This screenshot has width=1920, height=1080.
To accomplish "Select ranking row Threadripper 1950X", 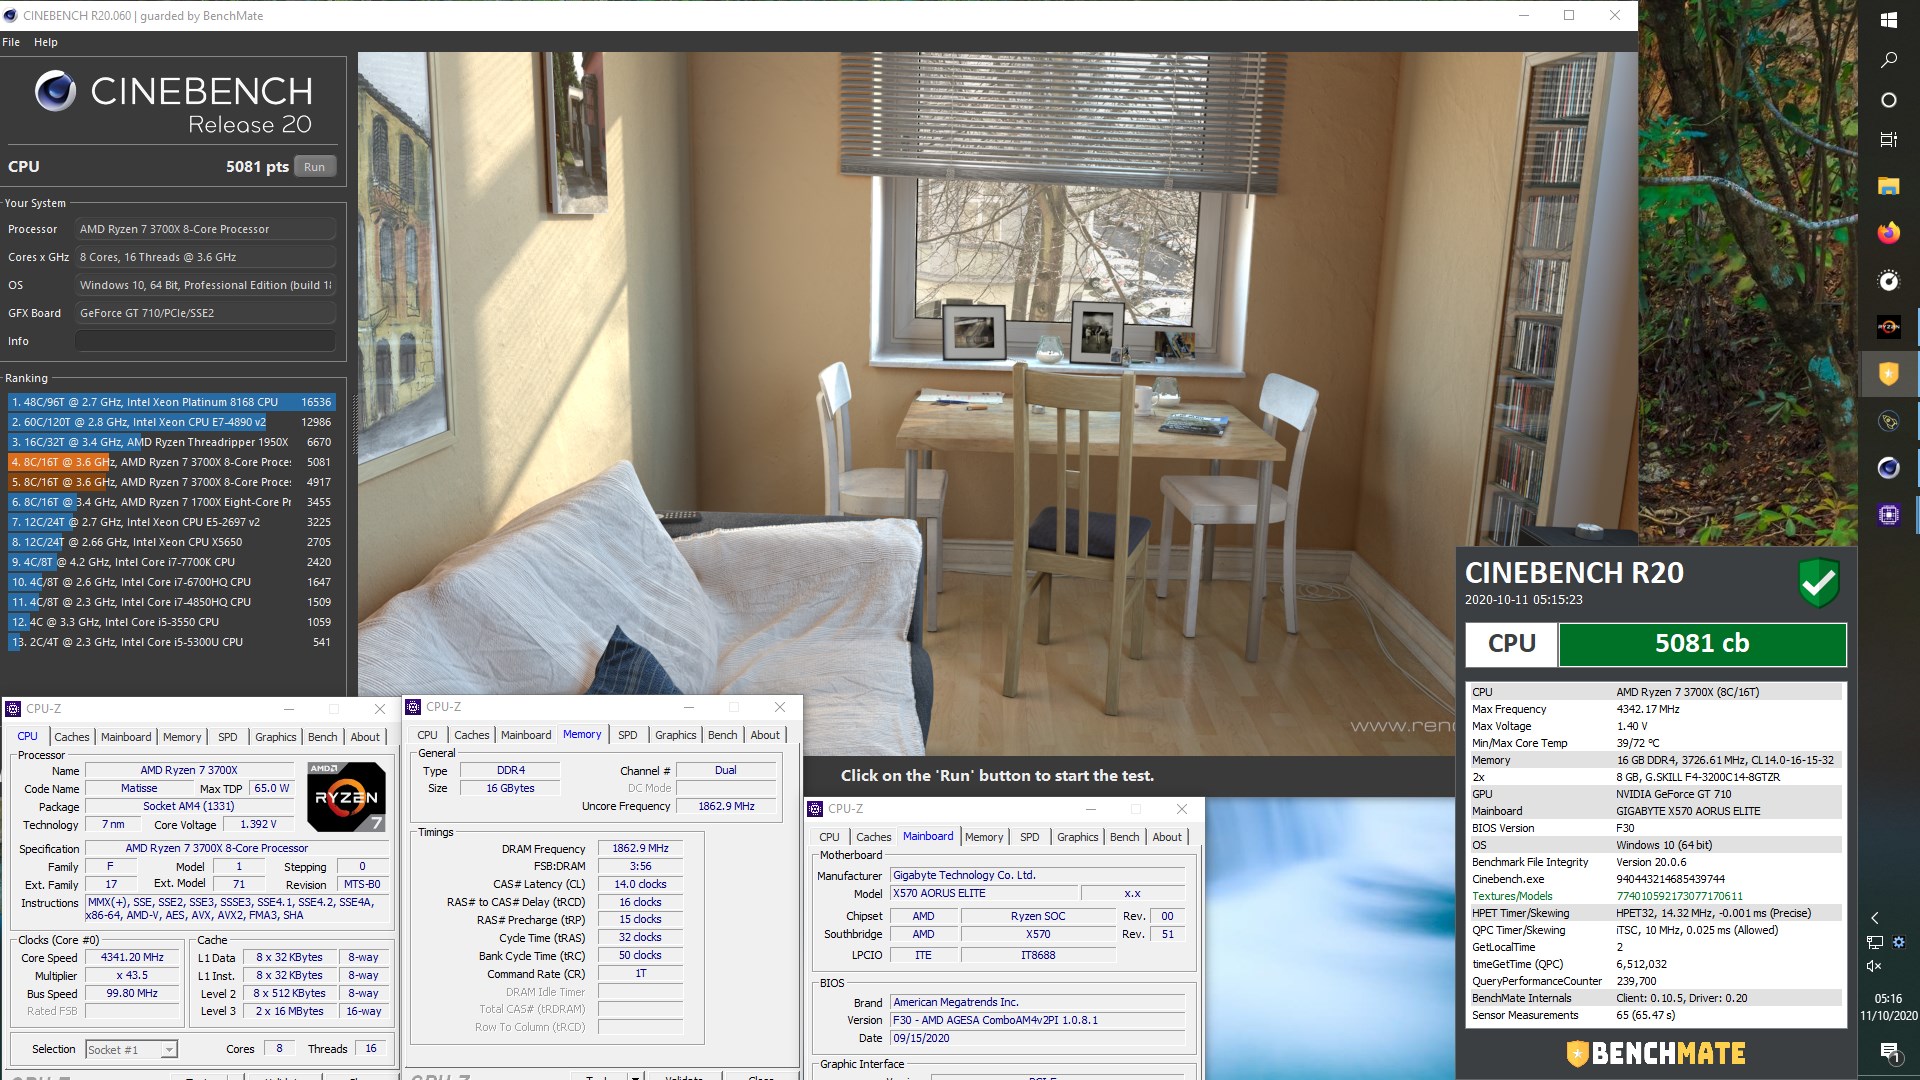I will (x=171, y=442).
